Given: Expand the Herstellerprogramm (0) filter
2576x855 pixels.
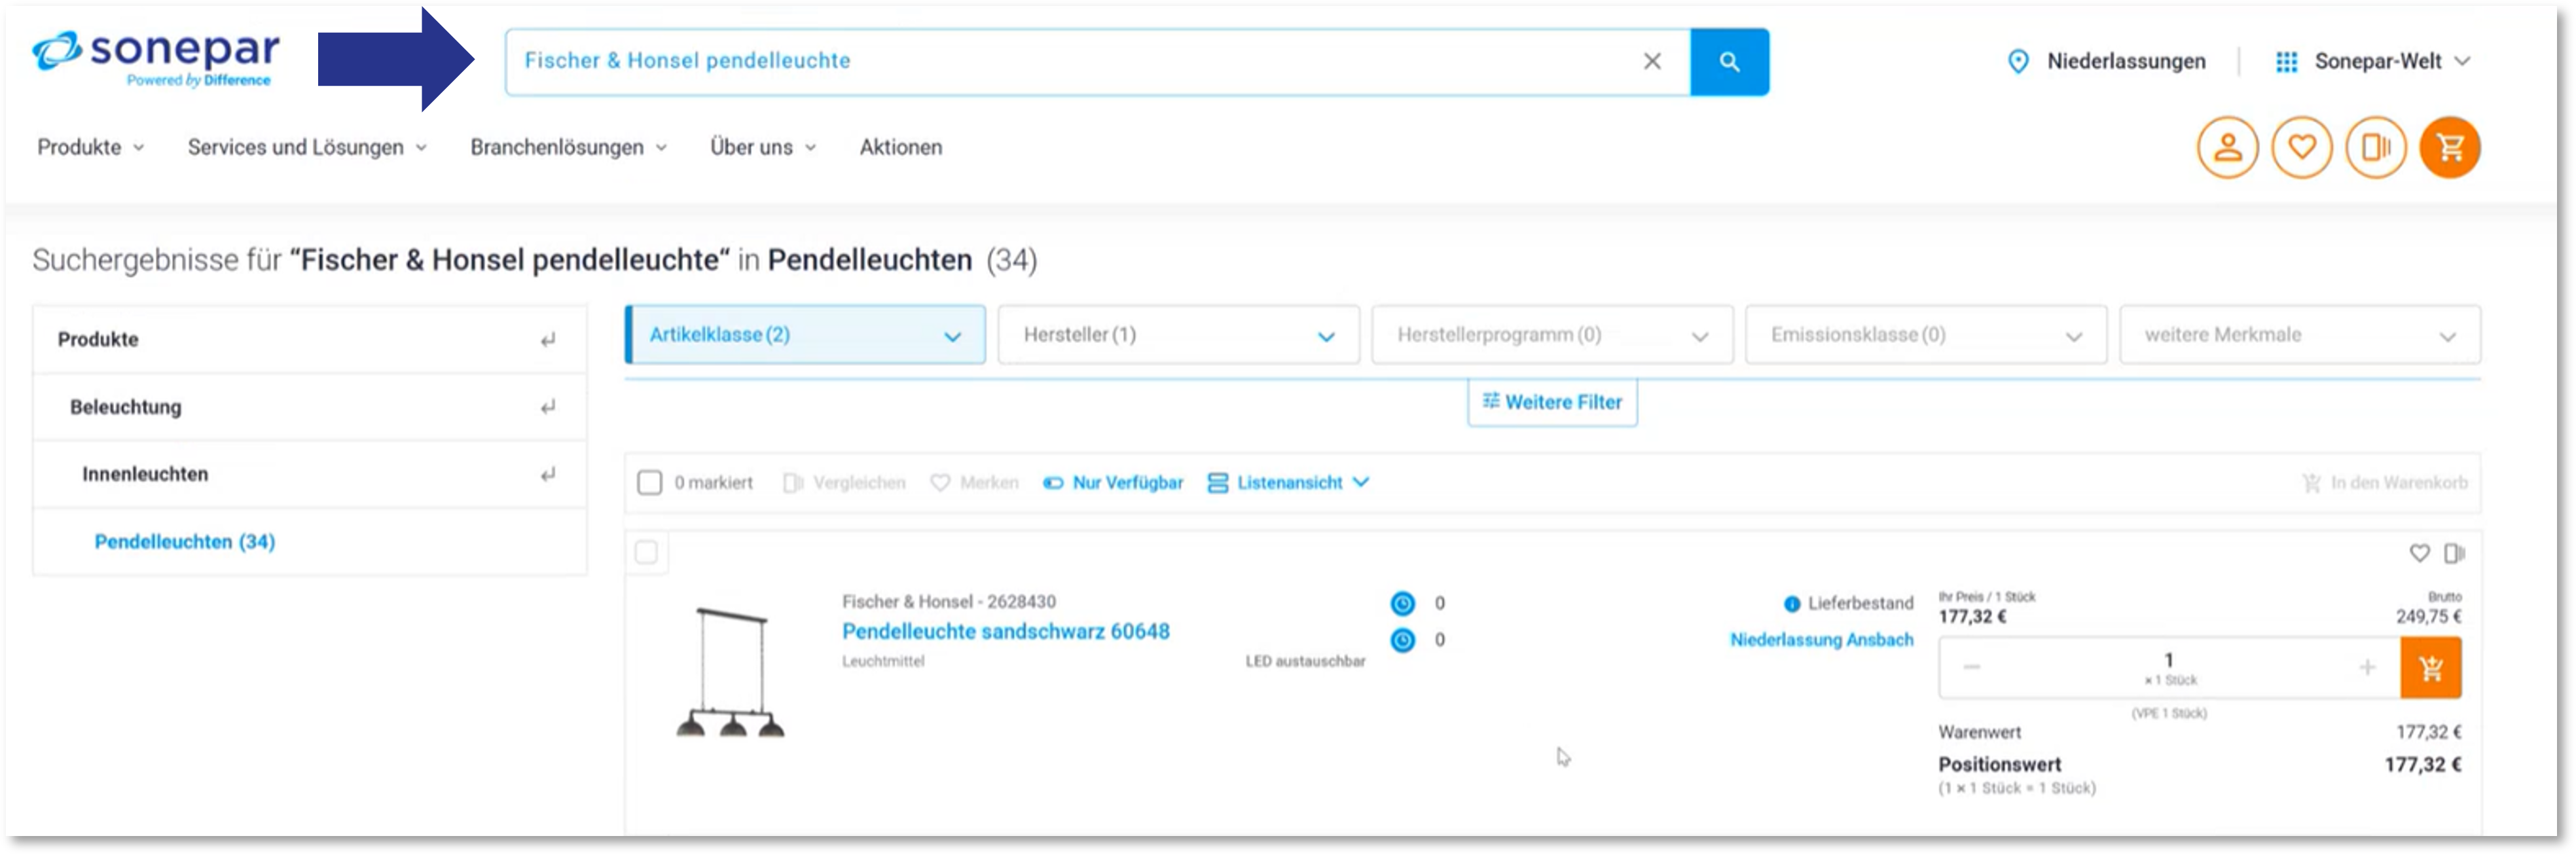Looking at the screenshot, I should [x=1552, y=335].
